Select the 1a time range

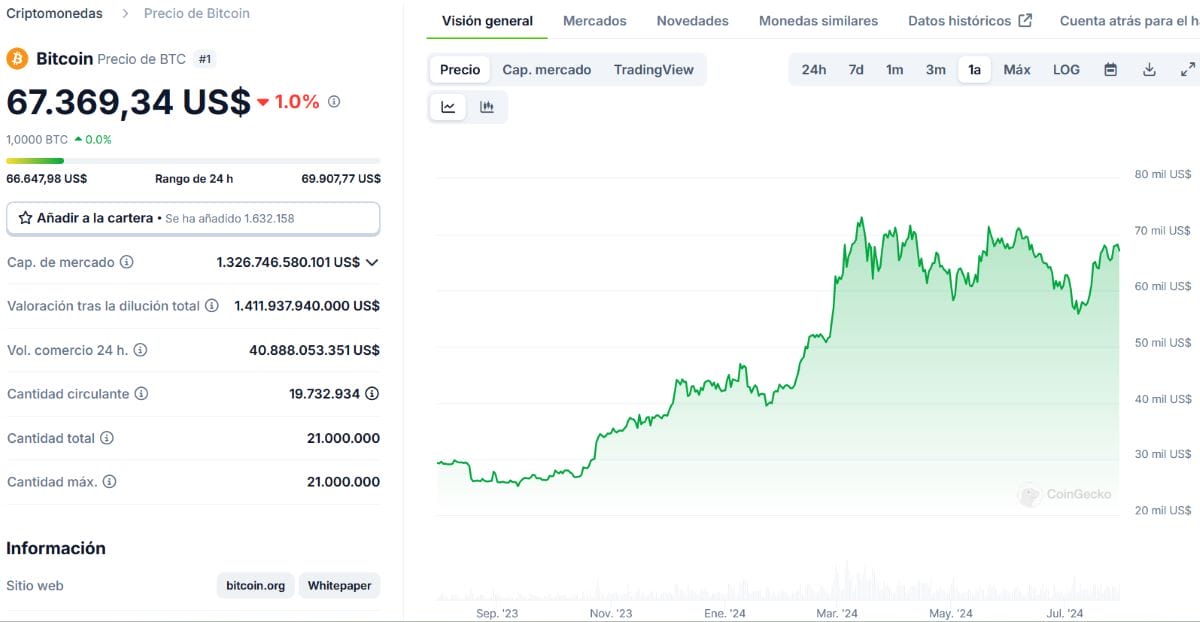(974, 69)
